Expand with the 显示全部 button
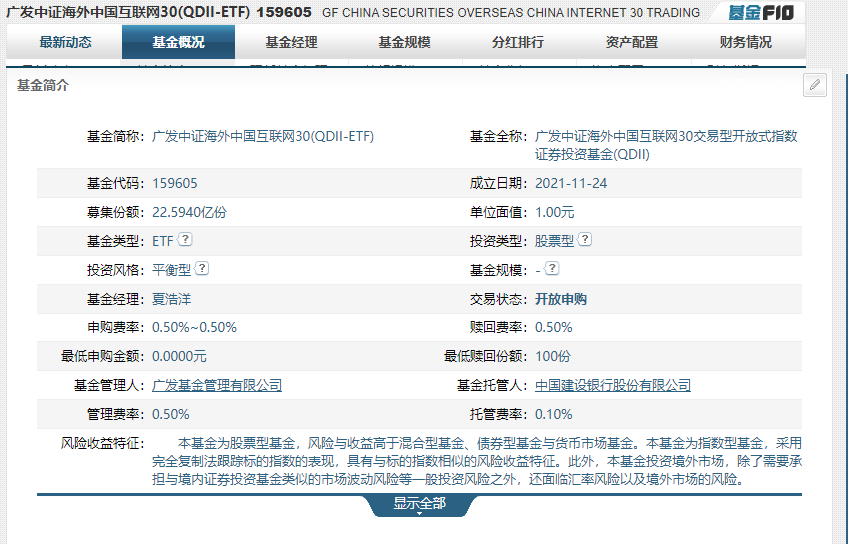The height and width of the screenshot is (544, 848). 419,505
